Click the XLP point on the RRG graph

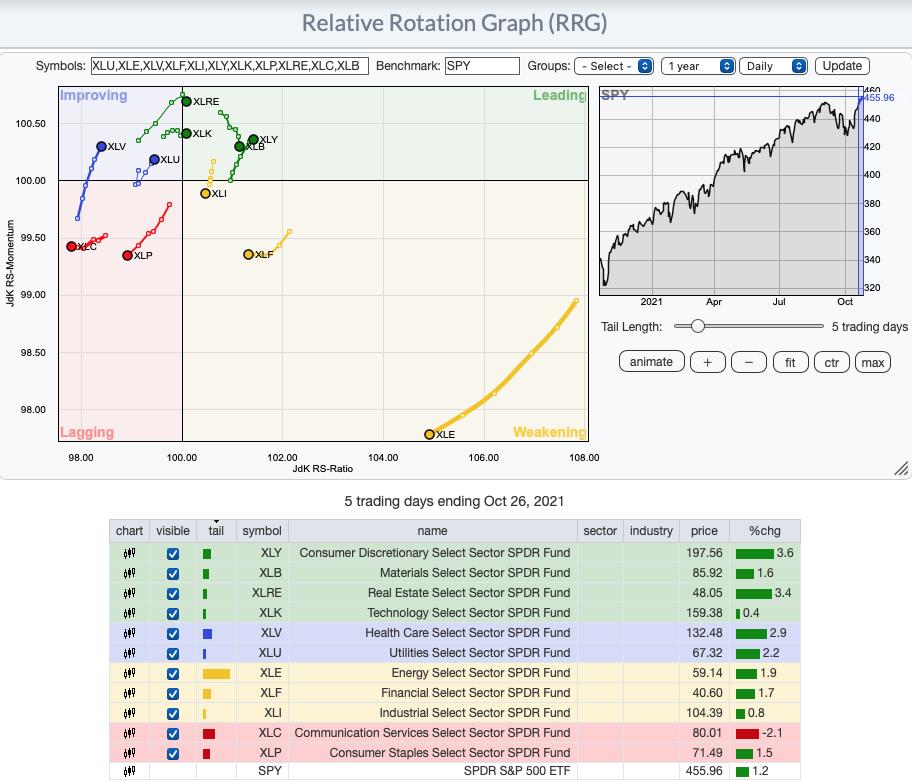click(127, 255)
